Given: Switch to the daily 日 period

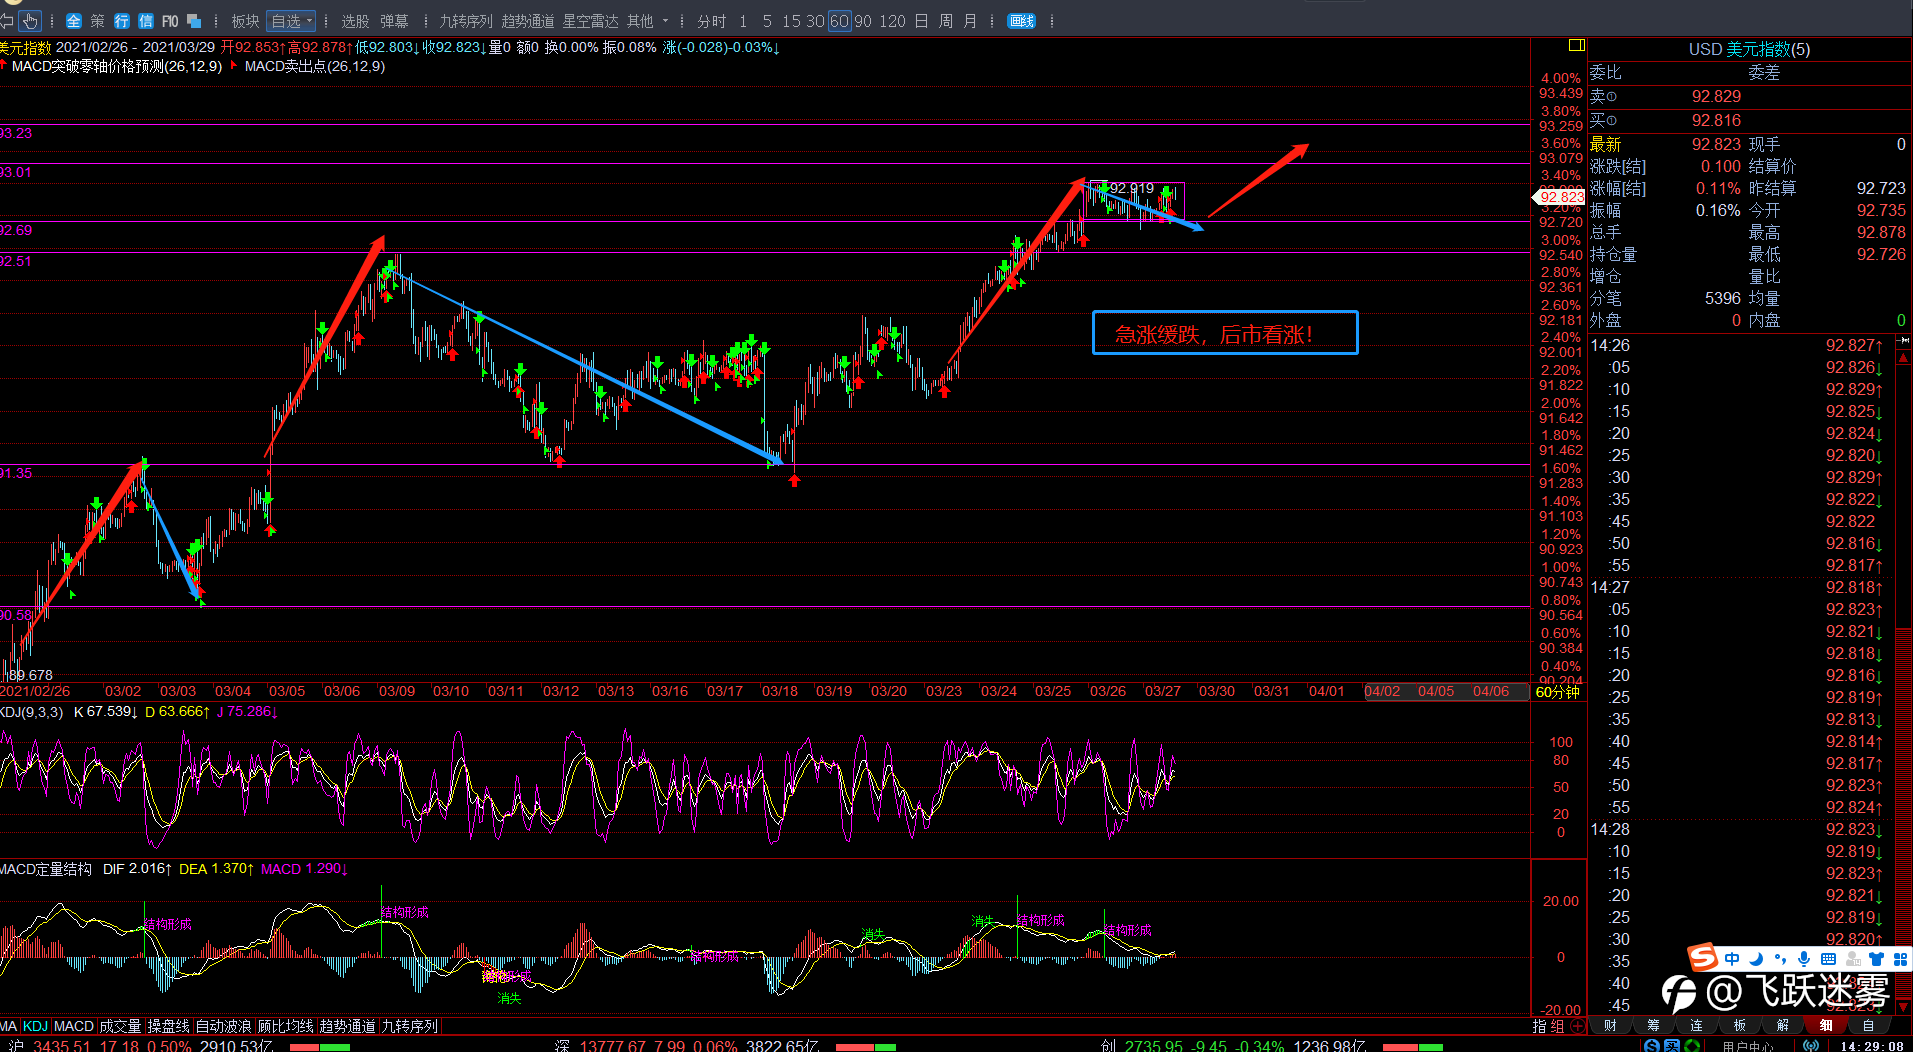Looking at the screenshot, I should click(x=921, y=20).
